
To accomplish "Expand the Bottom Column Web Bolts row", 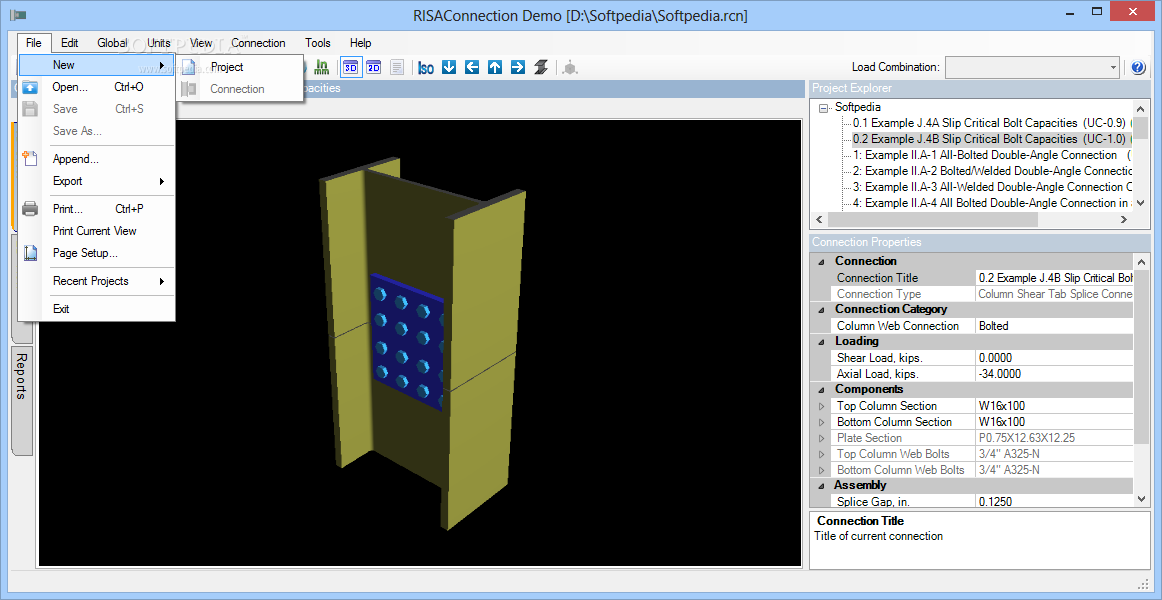I will pyautogui.click(x=820, y=470).
